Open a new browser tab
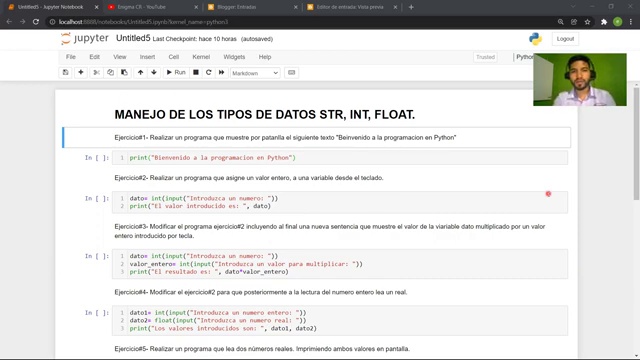 point(411,7)
